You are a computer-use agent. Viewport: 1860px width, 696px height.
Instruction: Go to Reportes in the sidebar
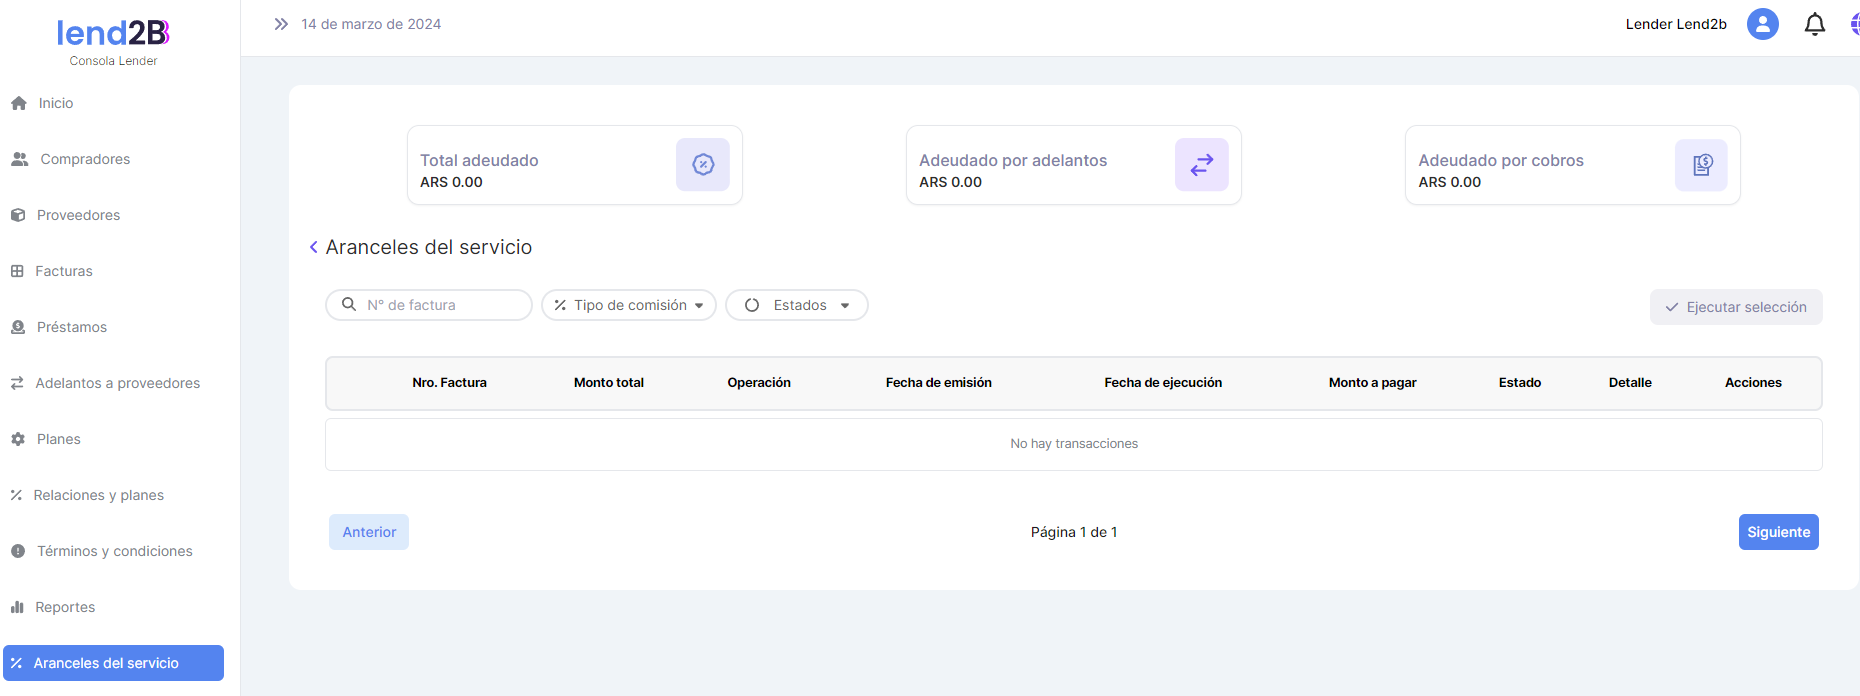(65, 607)
